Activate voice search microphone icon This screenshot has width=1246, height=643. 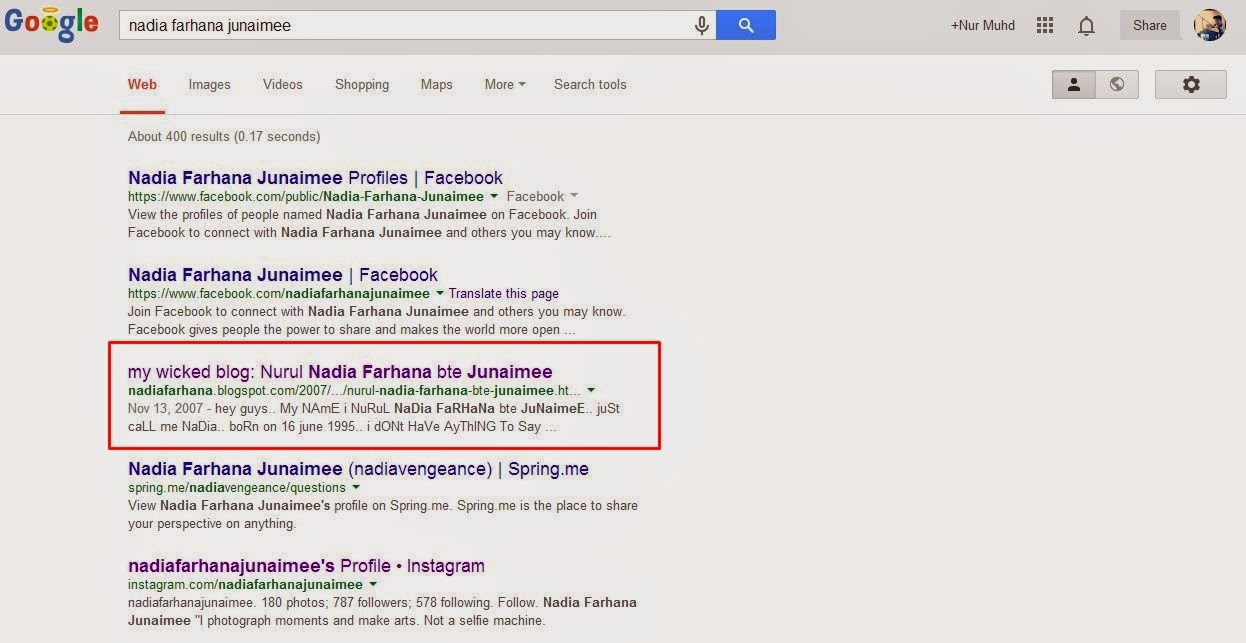coord(702,25)
